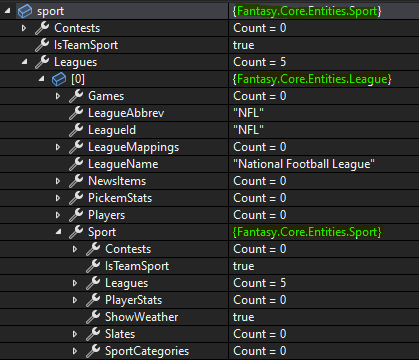Click the wrench icon for LeagueName
This screenshot has width=419, height=360.
pos(76,164)
